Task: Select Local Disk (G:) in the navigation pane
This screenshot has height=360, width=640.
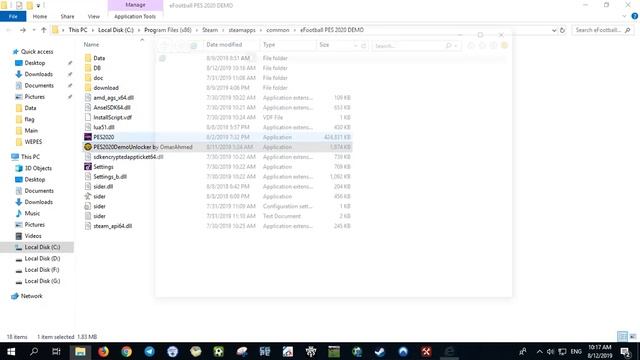Action: pyautogui.click(x=42, y=281)
